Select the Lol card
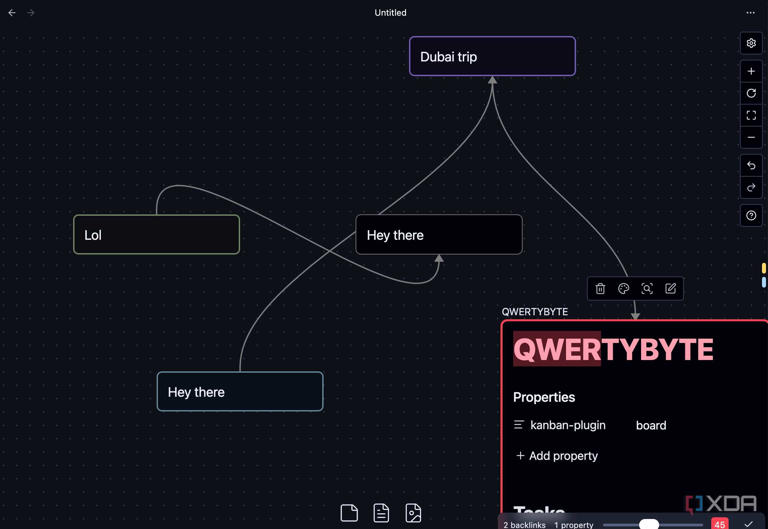 156,235
